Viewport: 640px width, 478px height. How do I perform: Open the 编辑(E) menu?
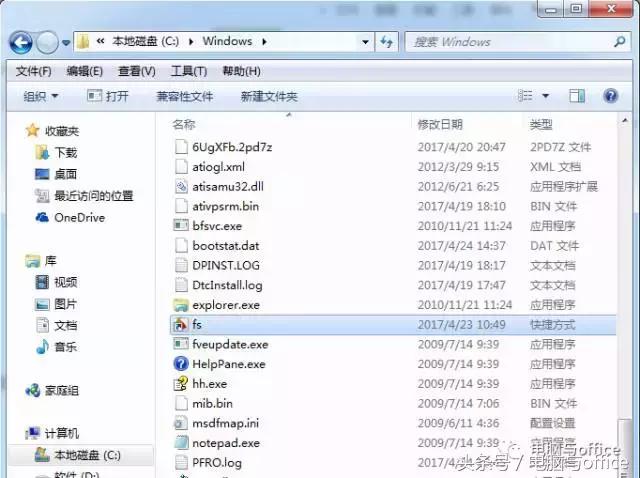pos(84,71)
